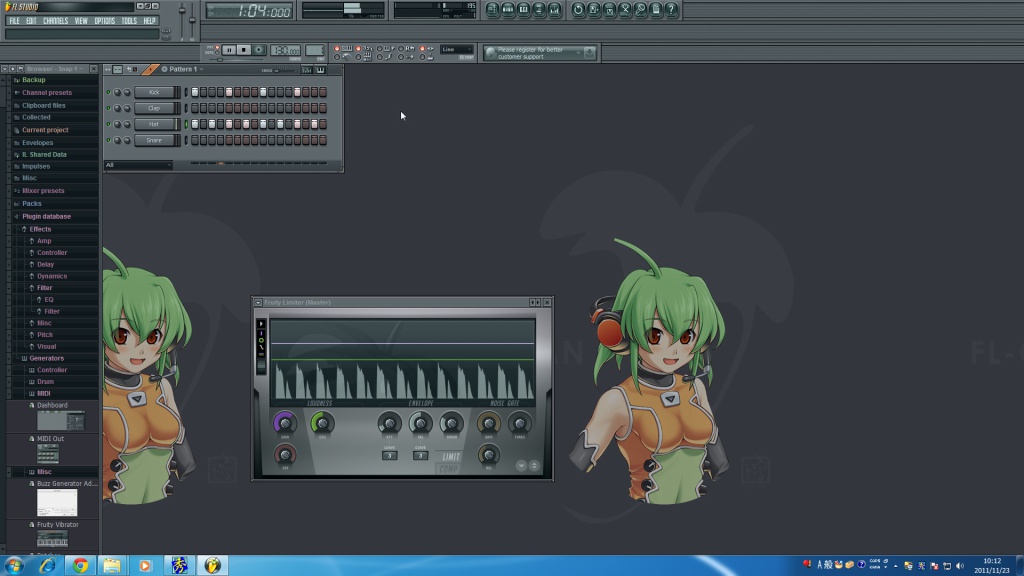Open the FILE menu
The height and width of the screenshot is (576, 1024).
(x=14, y=21)
